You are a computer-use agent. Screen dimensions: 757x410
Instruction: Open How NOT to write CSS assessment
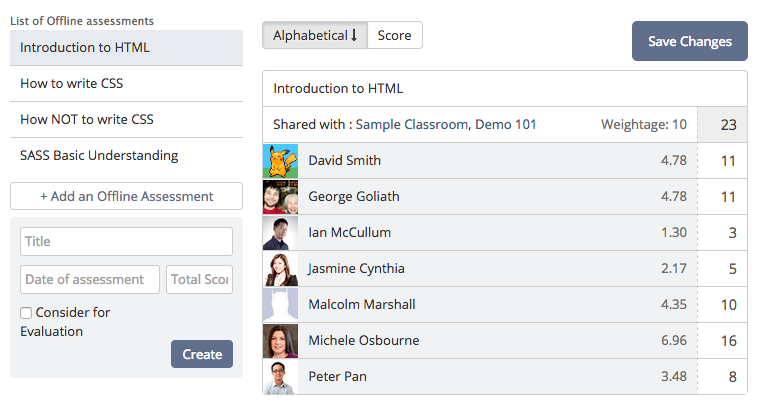tap(126, 119)
